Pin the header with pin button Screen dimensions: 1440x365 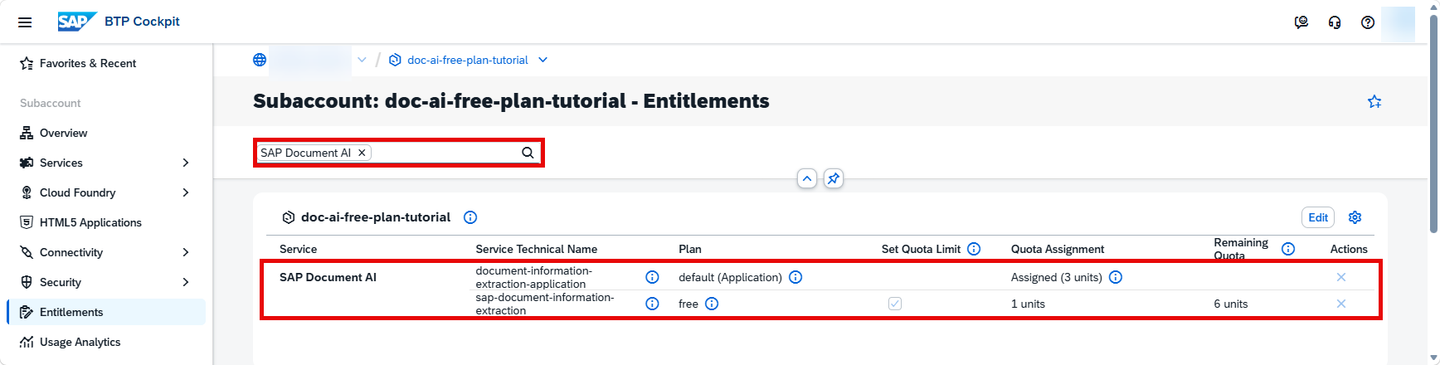coord(833,178)
